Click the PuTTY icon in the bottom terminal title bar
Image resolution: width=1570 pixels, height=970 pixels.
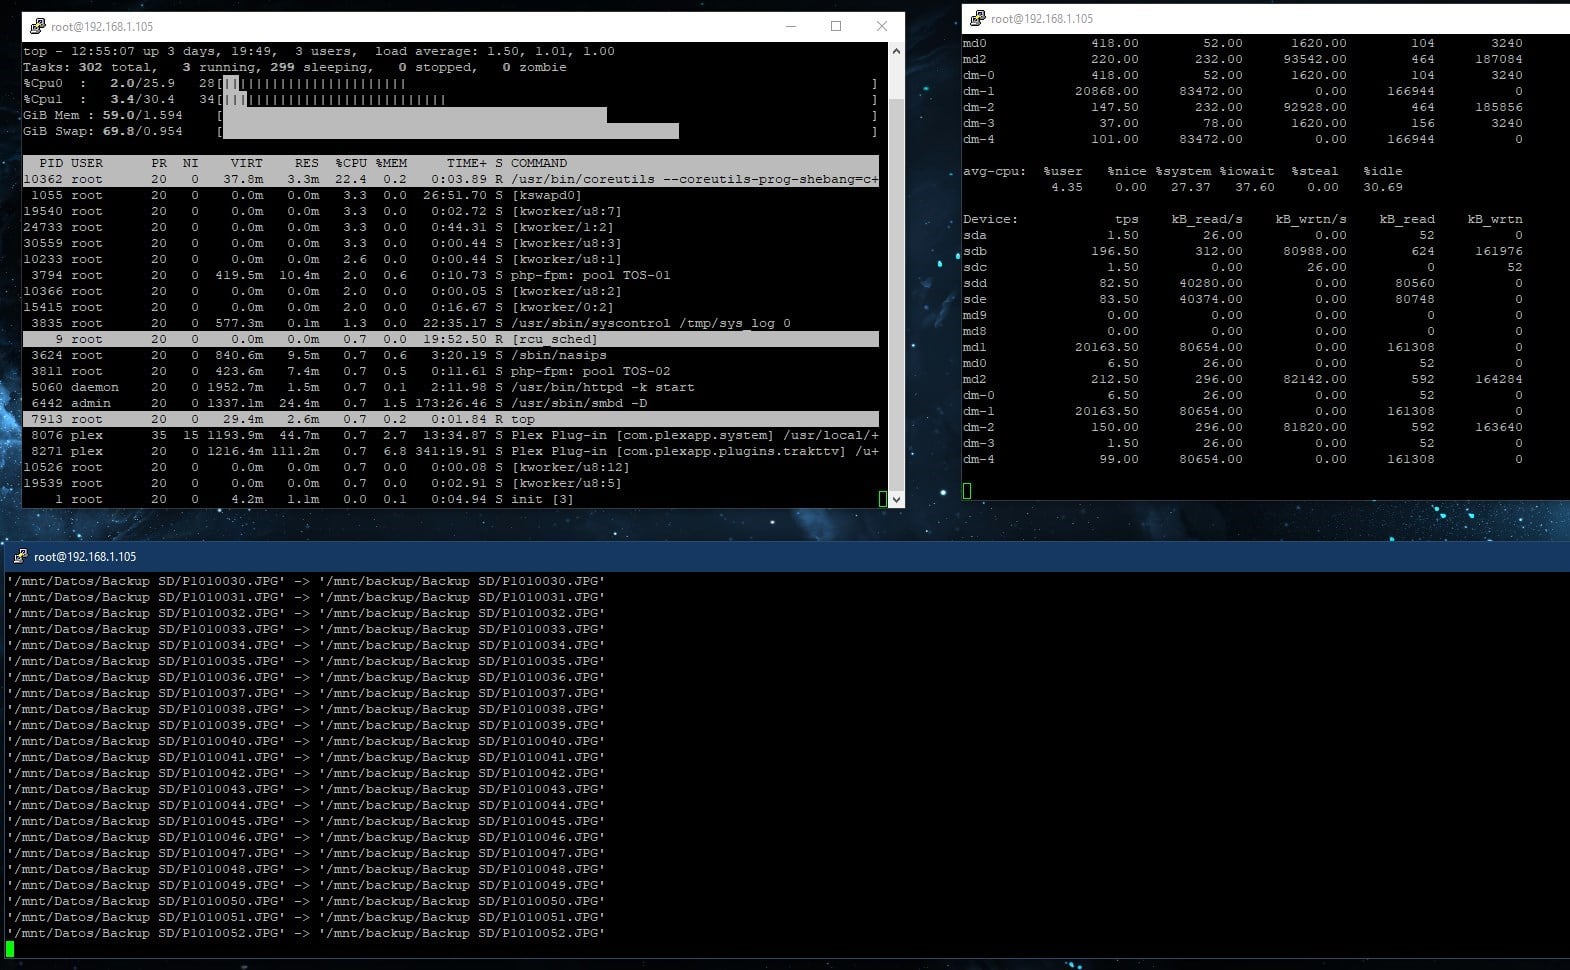click(x=19, y=556)
